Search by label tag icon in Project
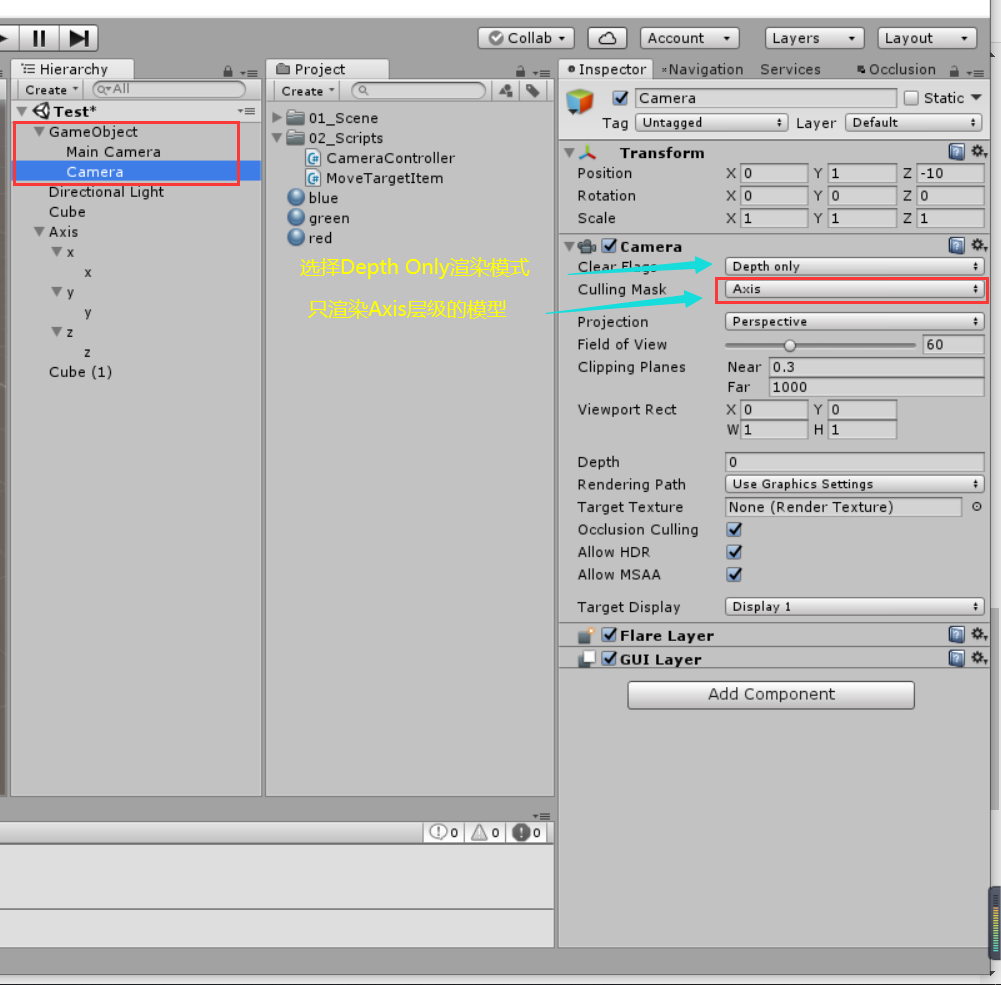Image resolution: width=1001 pixels, height=985 pixels. pyautogui.click(x=532, y=91)
